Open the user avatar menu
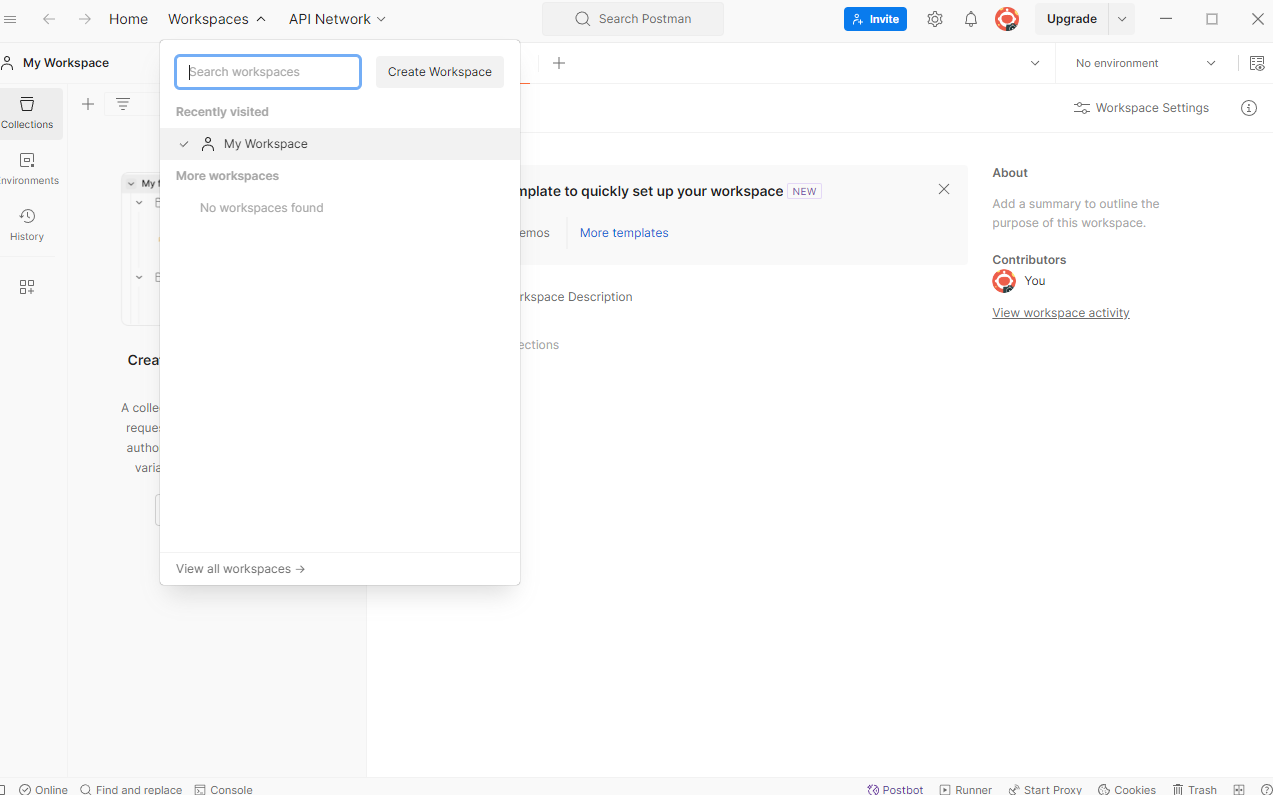 1007,19
